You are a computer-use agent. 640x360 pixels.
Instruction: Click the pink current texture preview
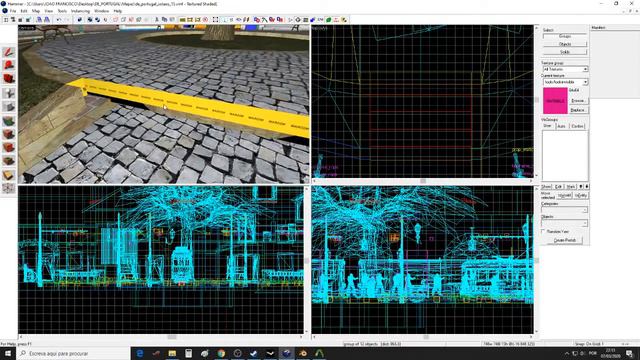point(555,100)
